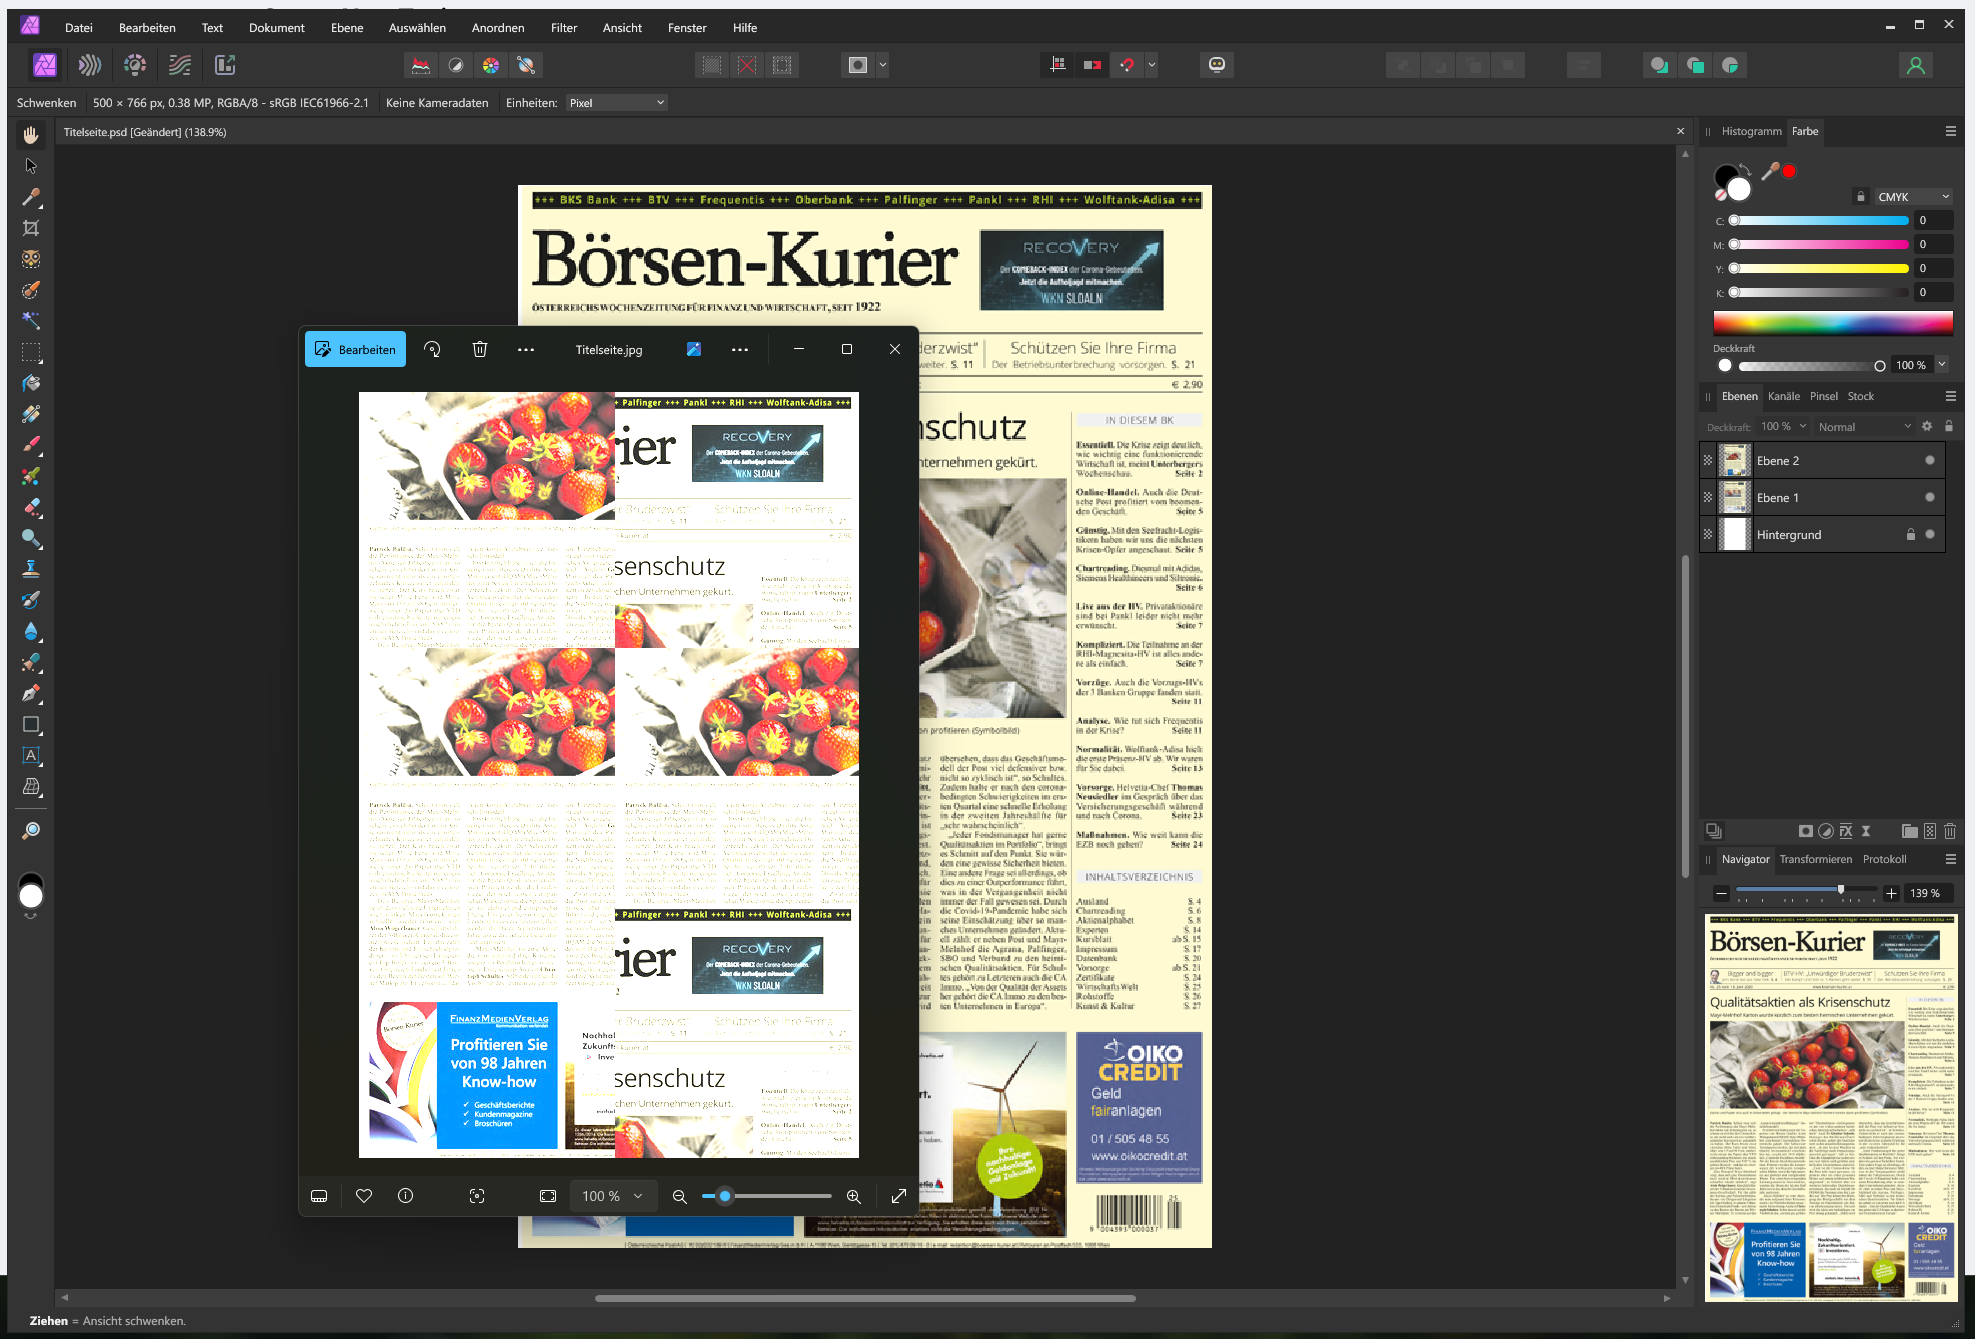The width and height of the screenshot is (1975, 1339).
Task: Select the Mesh Warp tool
Action: point(31,787)
